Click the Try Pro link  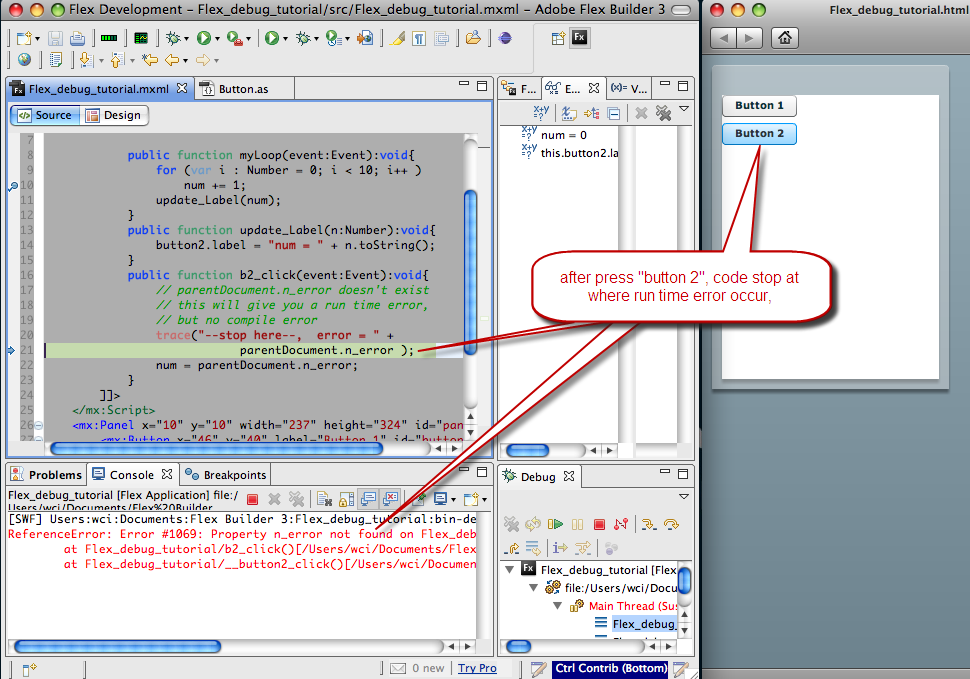pyautogui.click(x=477, y=668)
